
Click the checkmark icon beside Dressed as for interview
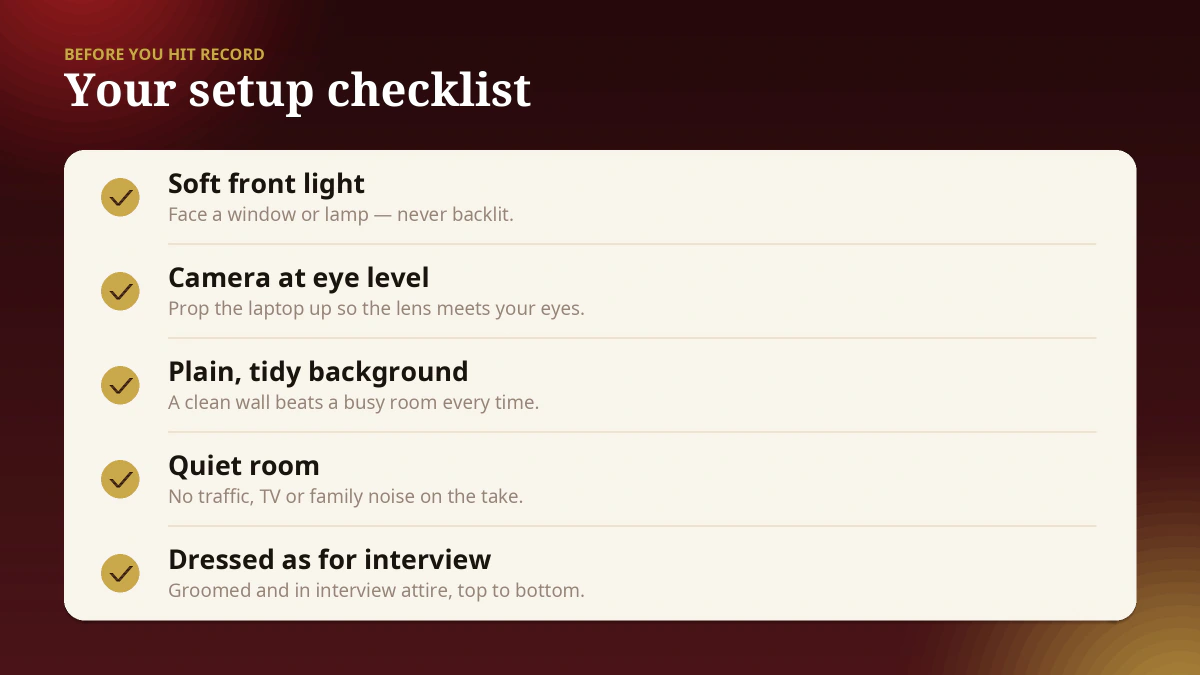coord(120,573)
